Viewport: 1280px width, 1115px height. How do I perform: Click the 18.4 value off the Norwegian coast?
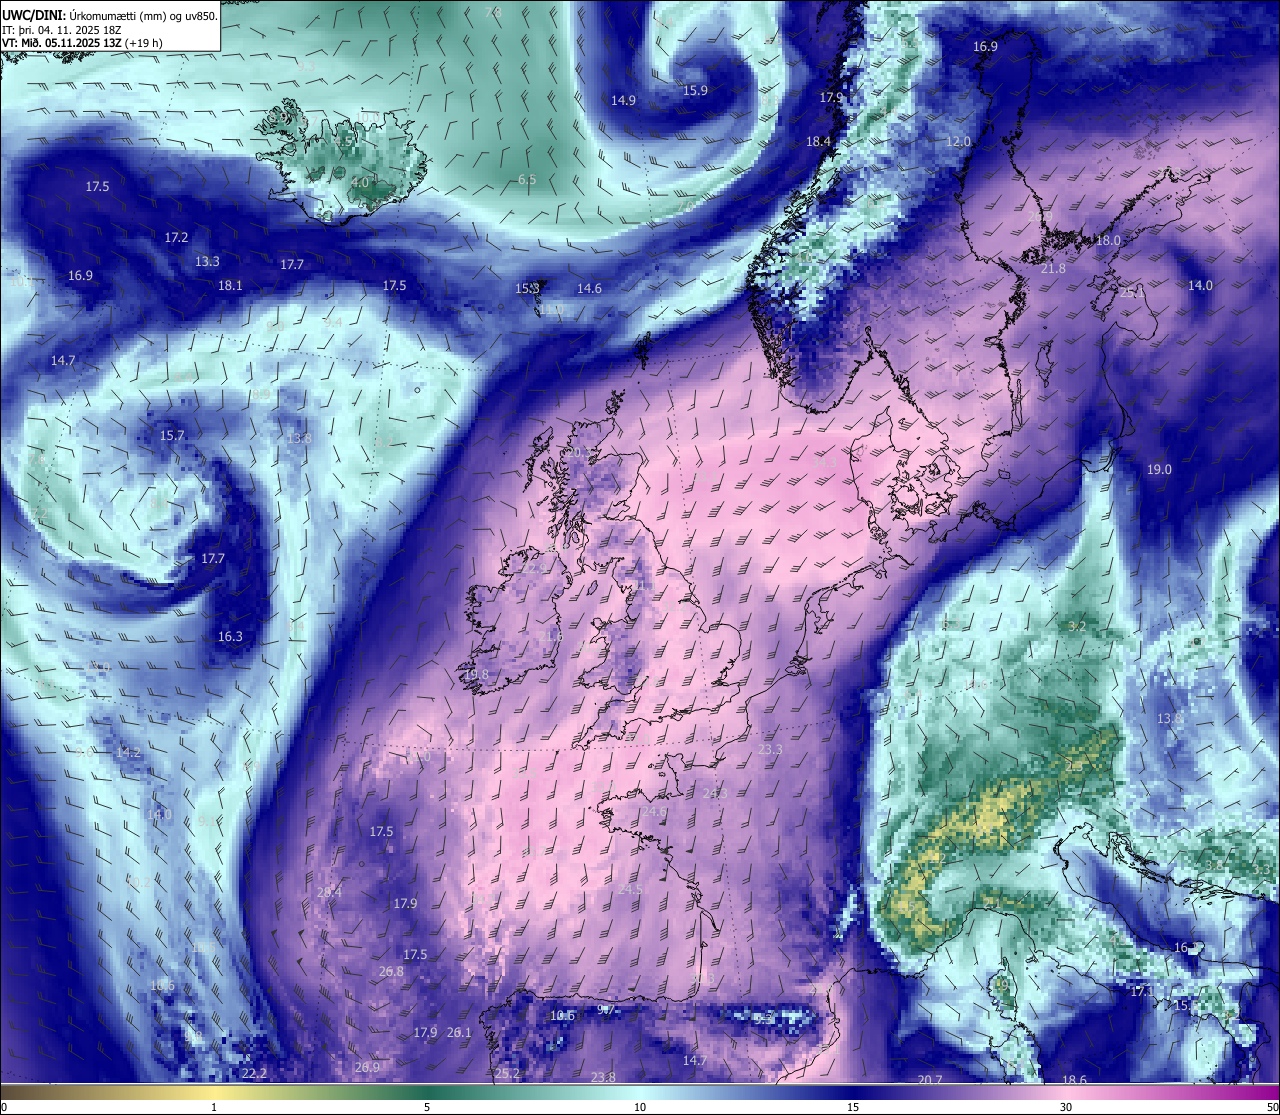pos(818,142)
